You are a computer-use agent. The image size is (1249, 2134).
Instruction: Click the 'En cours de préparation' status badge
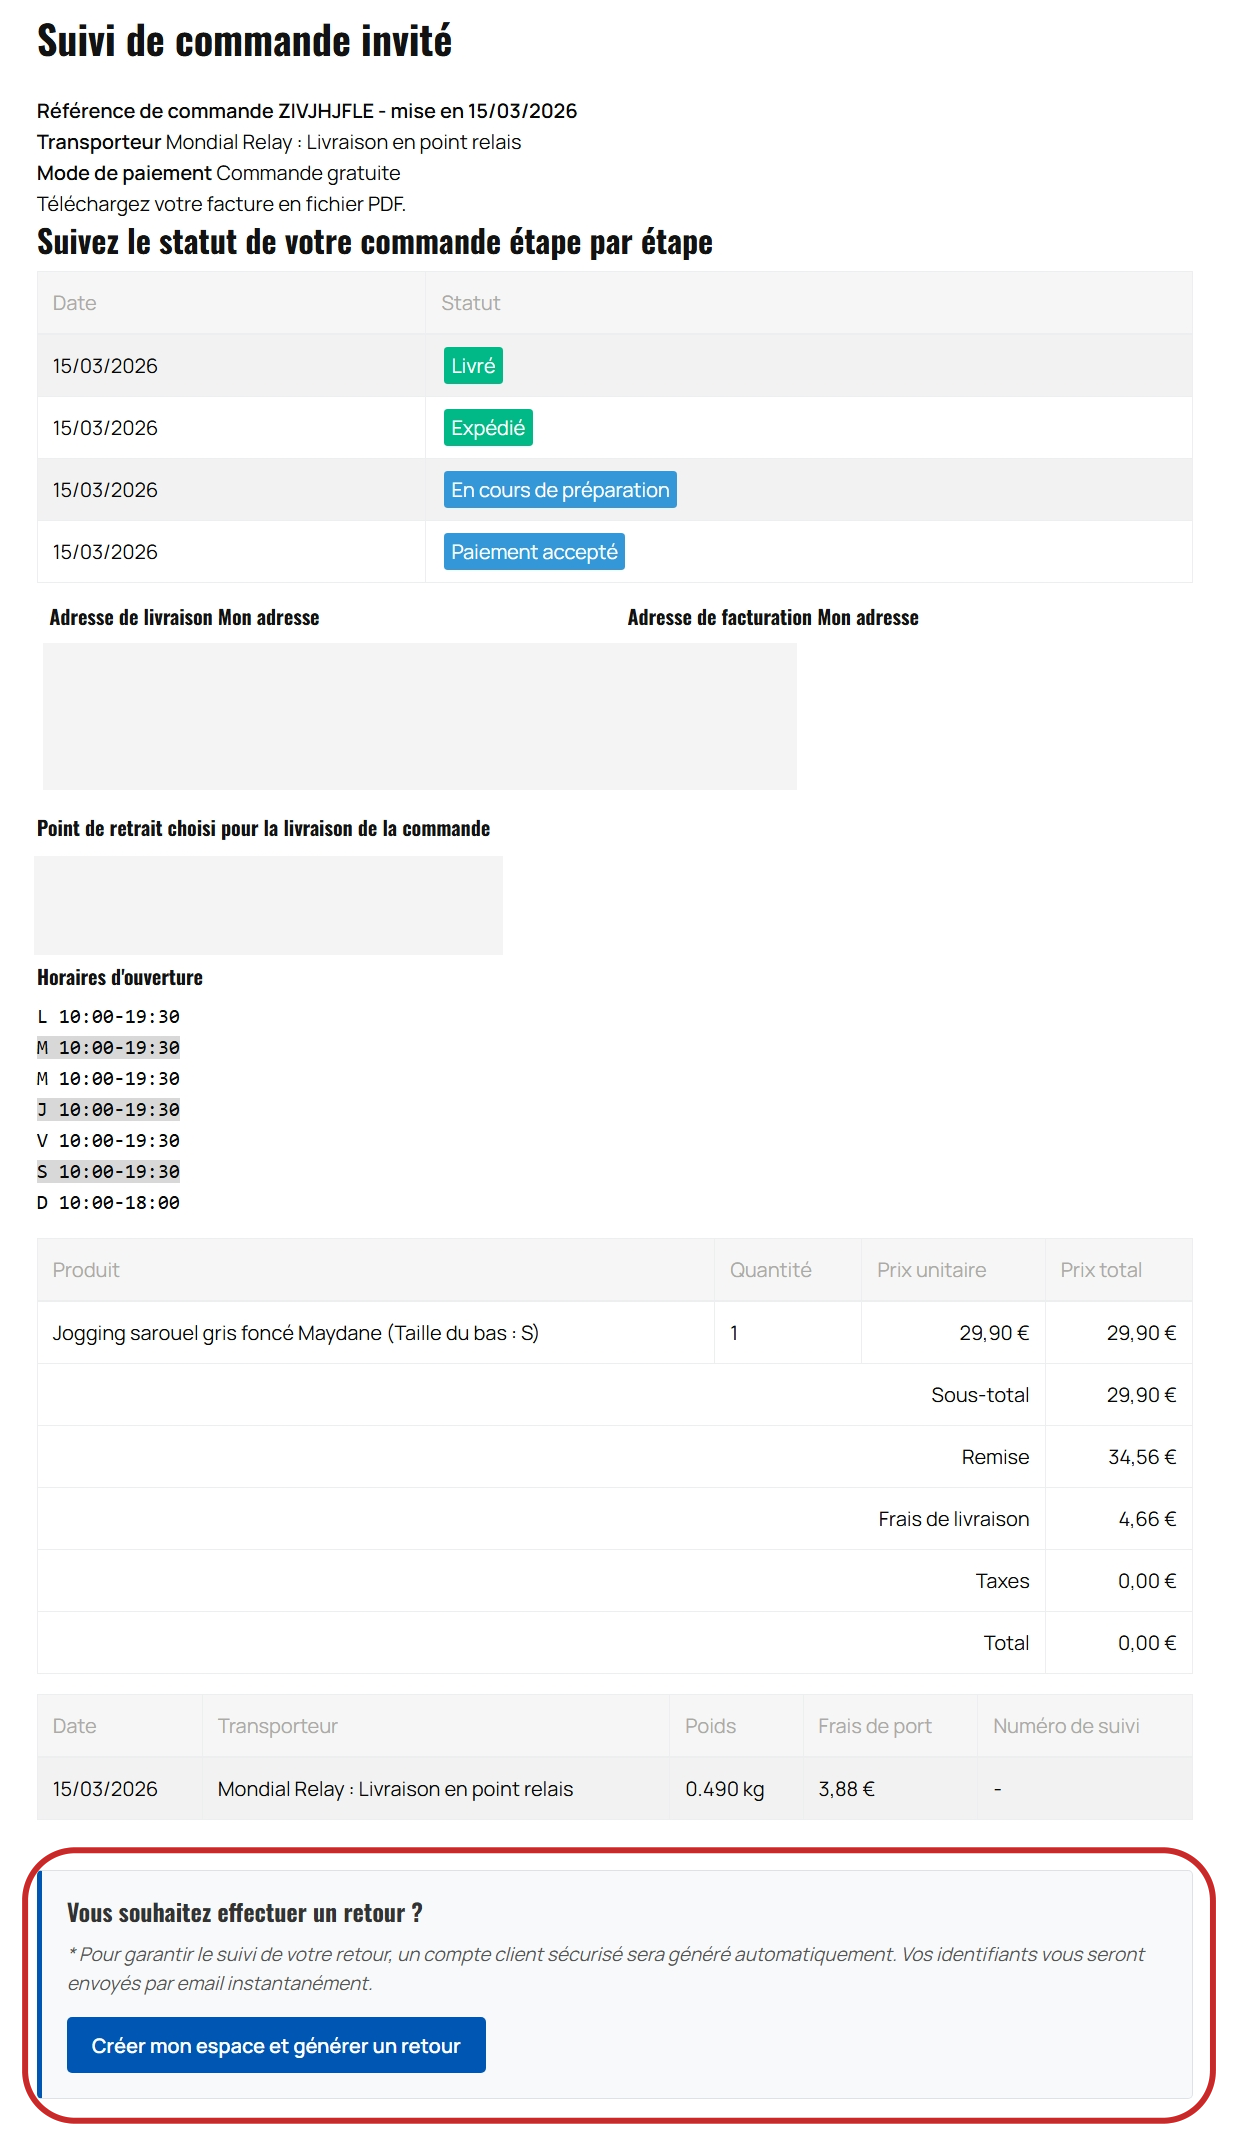tap(561, 489)
